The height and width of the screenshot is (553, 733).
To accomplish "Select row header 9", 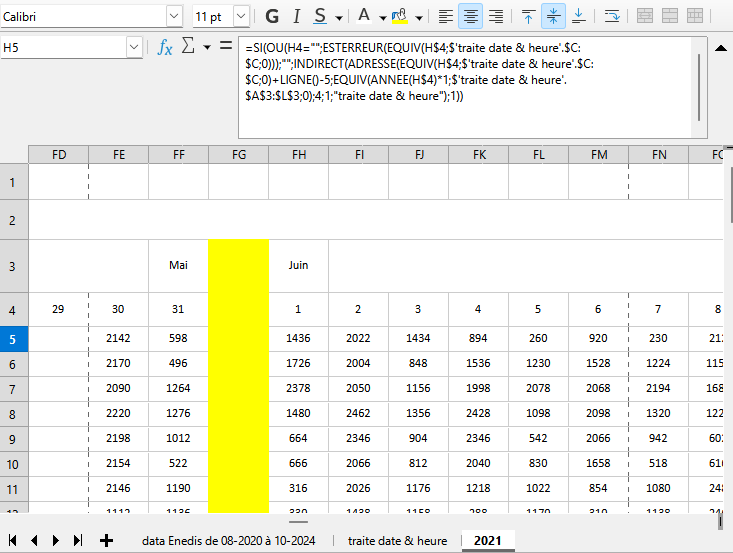I will point(14,439).
